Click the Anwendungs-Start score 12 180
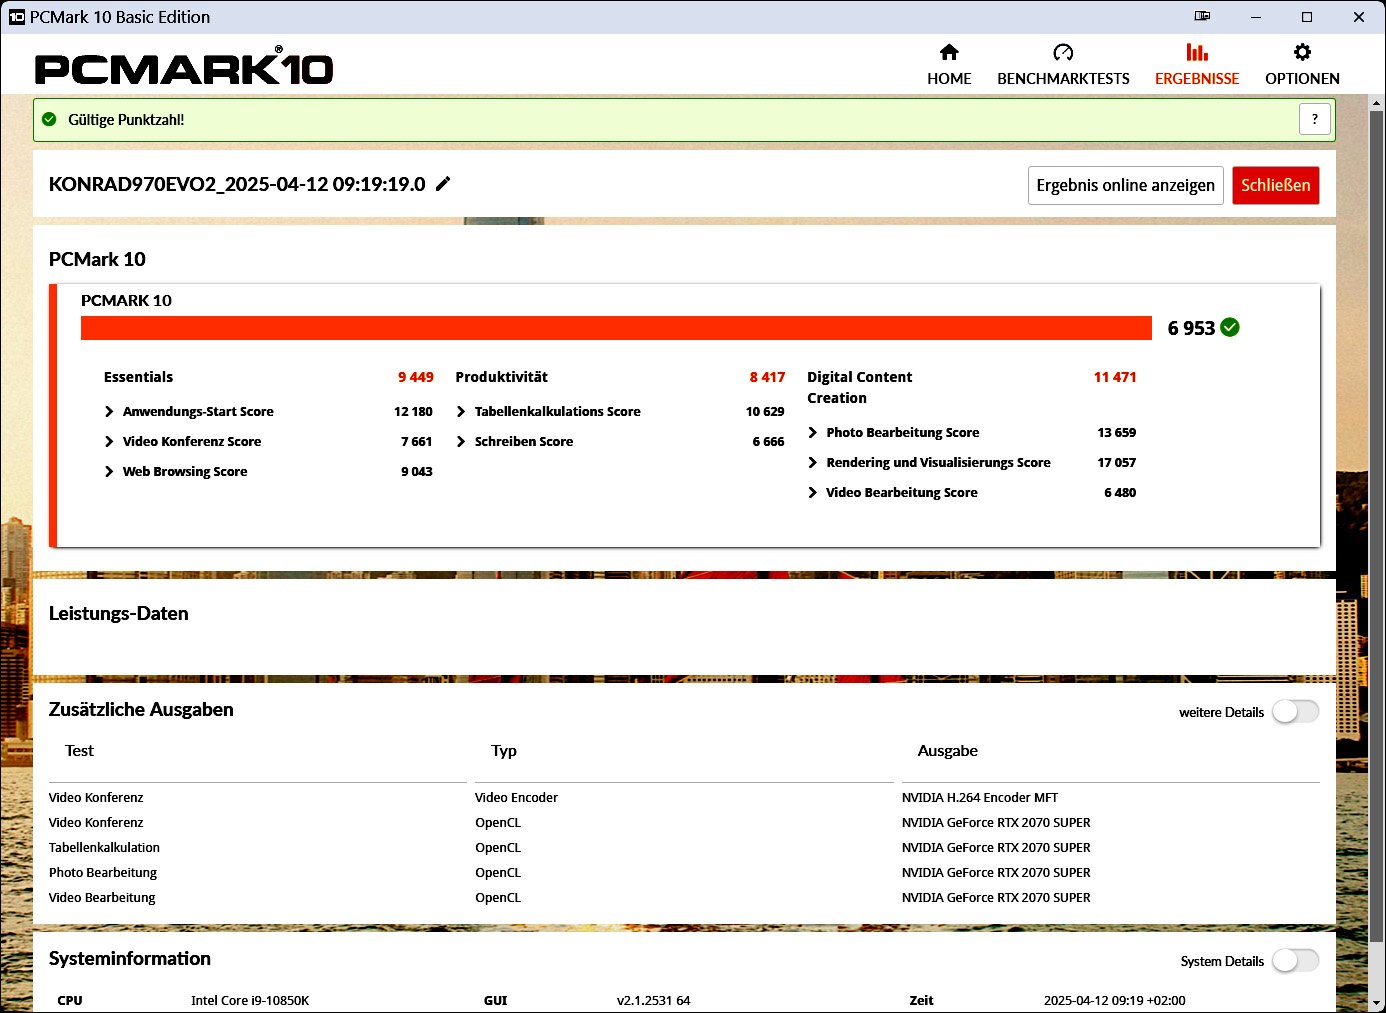The width and height of the screenshot is (1386, 1013). coord(413,411)
